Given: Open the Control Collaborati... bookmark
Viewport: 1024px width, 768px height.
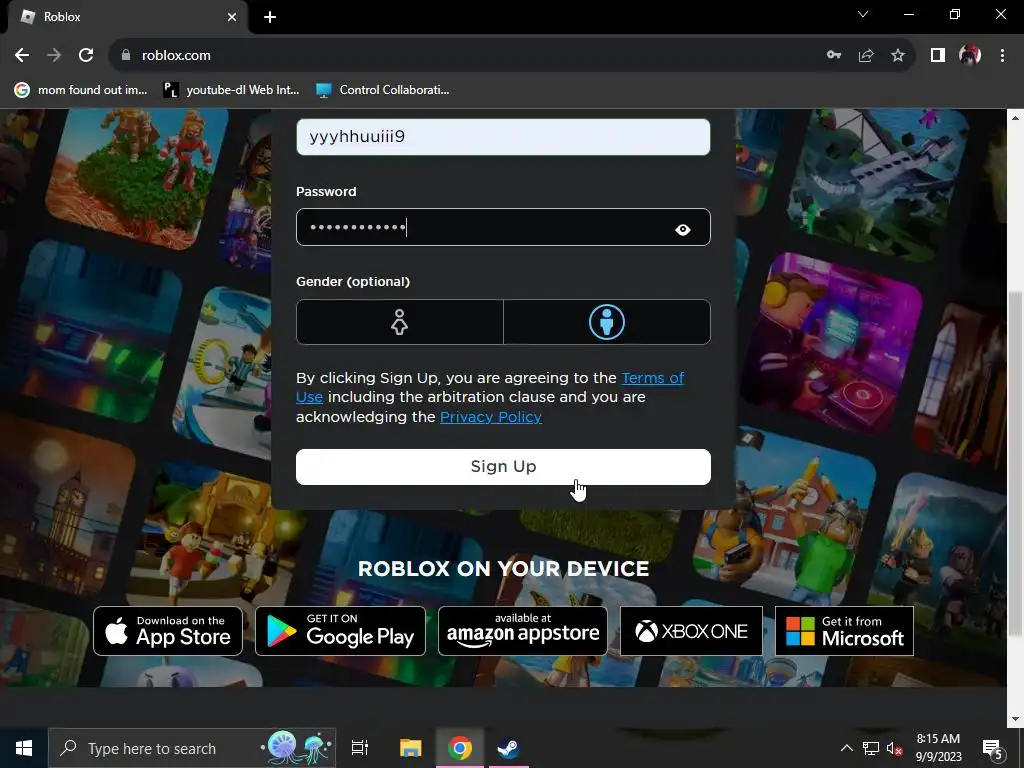Looking at the screenshot, I should pyautogui.click(x=383, y=90).
